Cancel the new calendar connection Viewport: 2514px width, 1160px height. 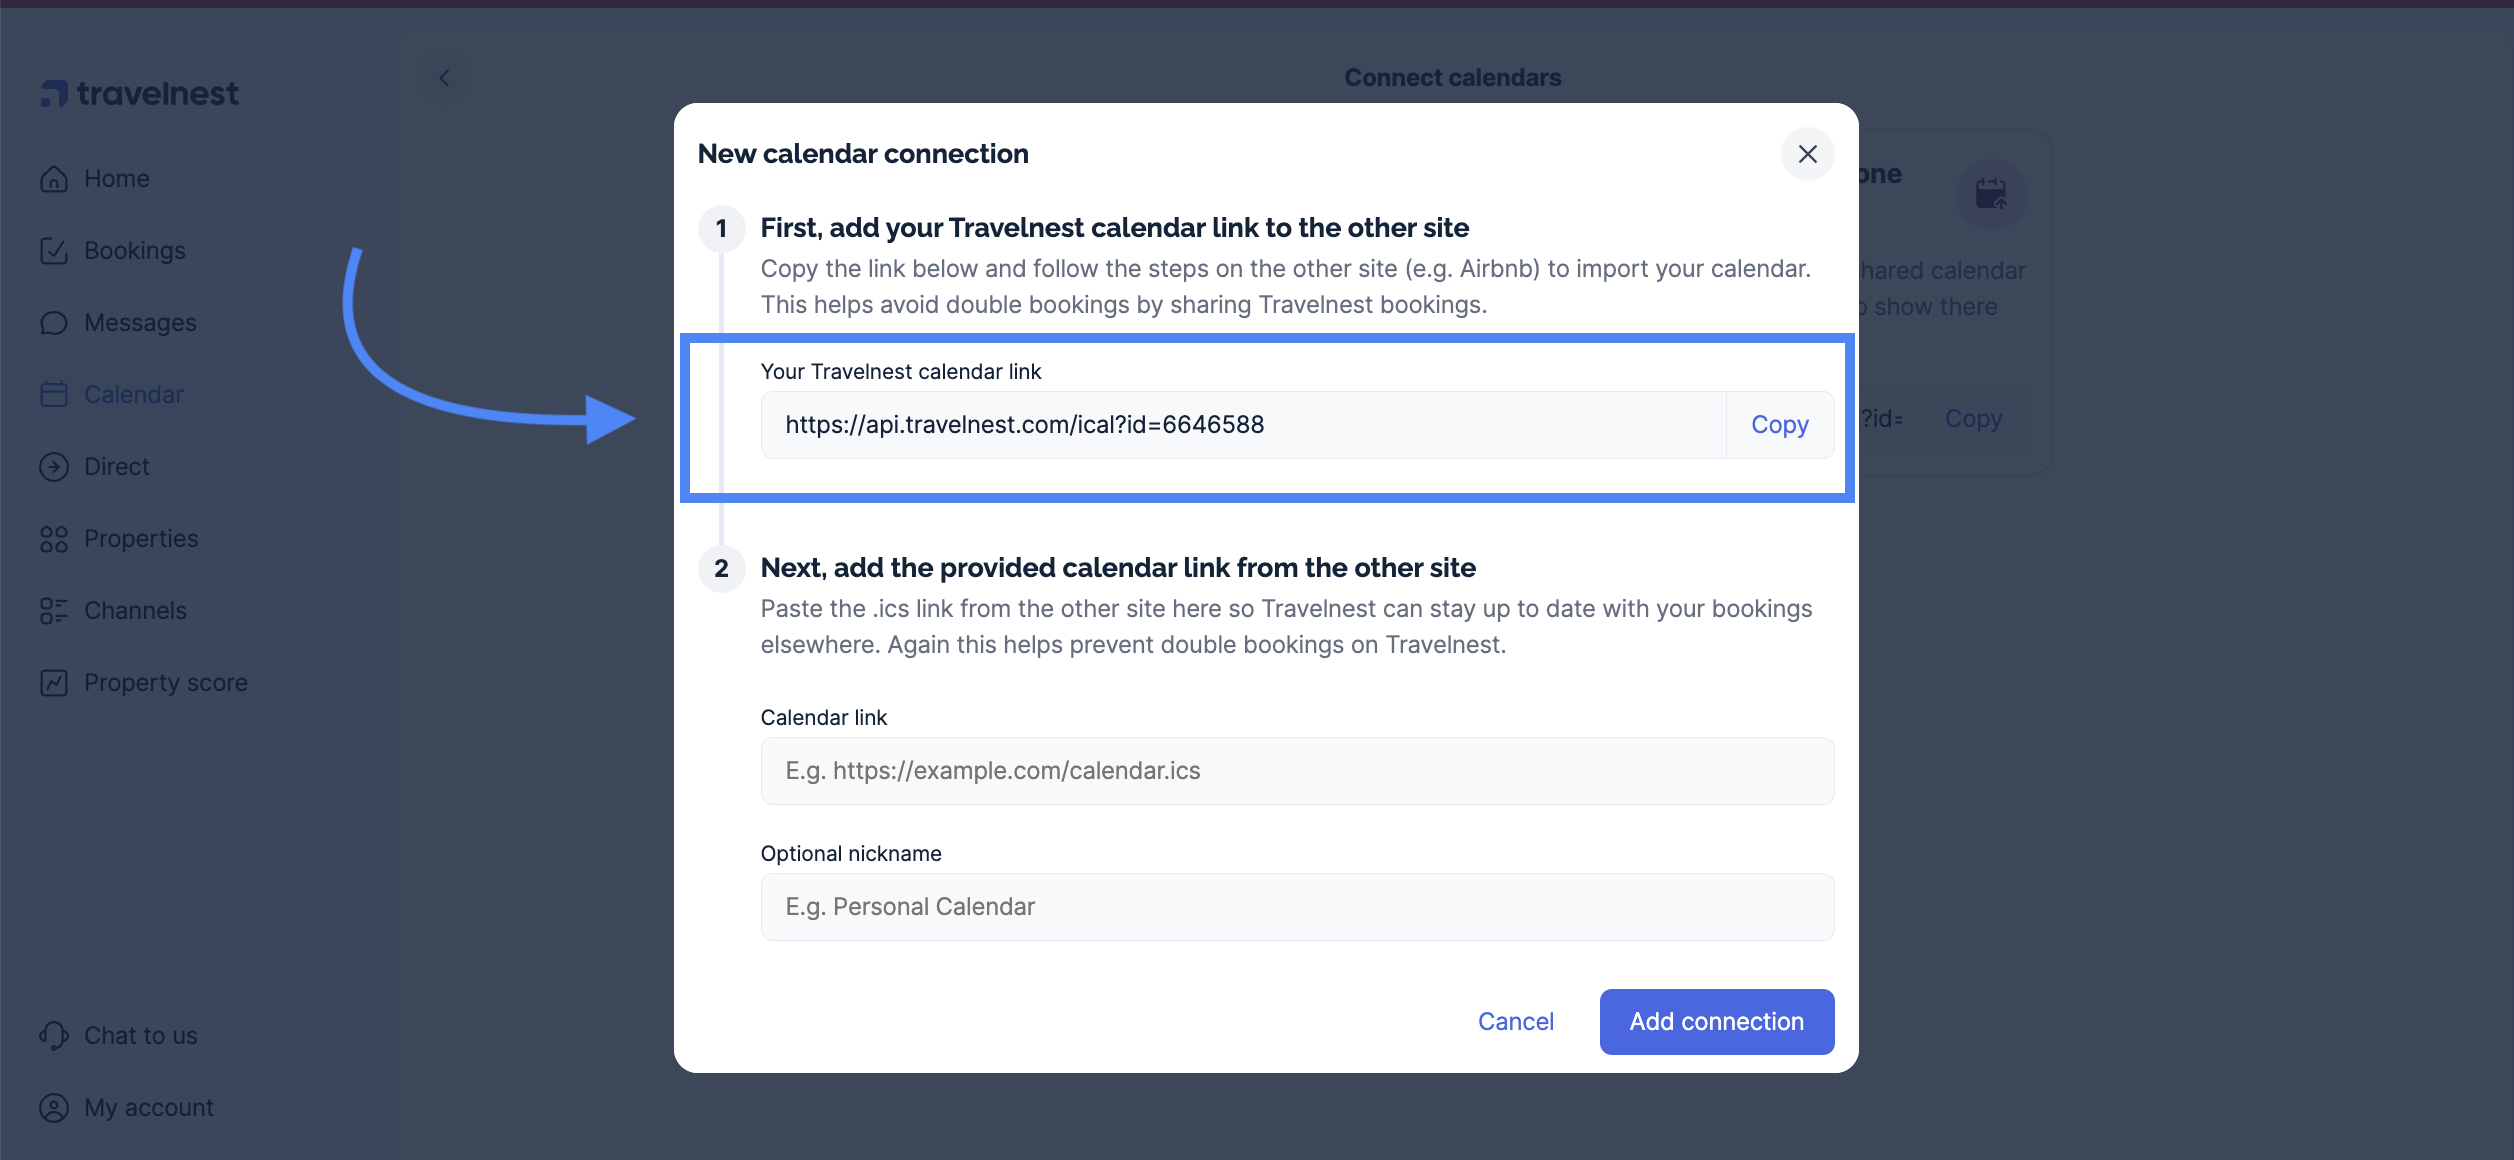tap(1515, 1022)
